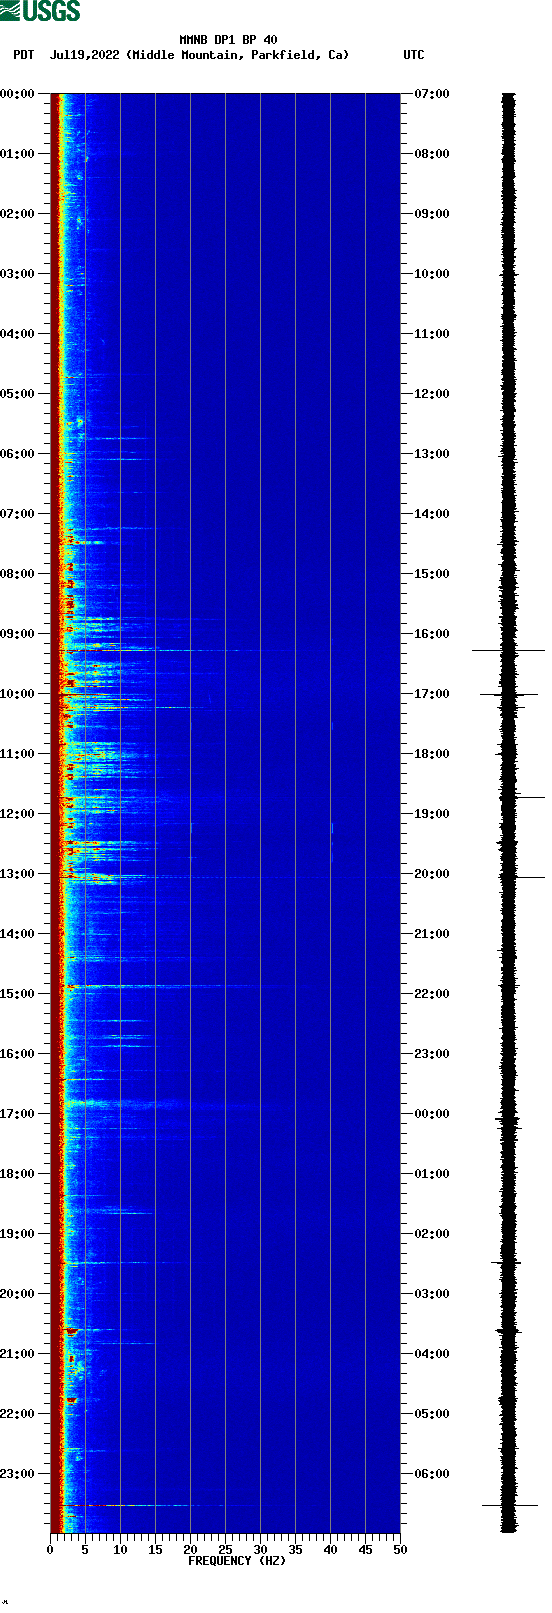Click the 15:00 label on the PDT axis
Viewport: 552px width, 1613px height.
point(17,994)
